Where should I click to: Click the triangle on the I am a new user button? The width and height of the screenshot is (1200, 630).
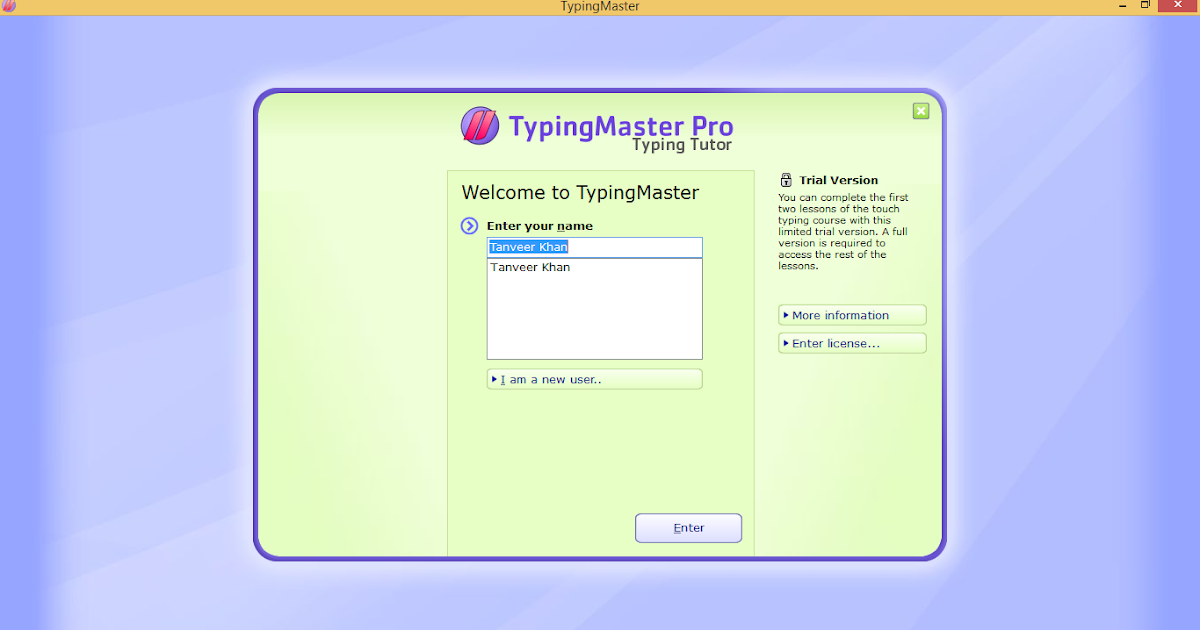coord(494,378)
